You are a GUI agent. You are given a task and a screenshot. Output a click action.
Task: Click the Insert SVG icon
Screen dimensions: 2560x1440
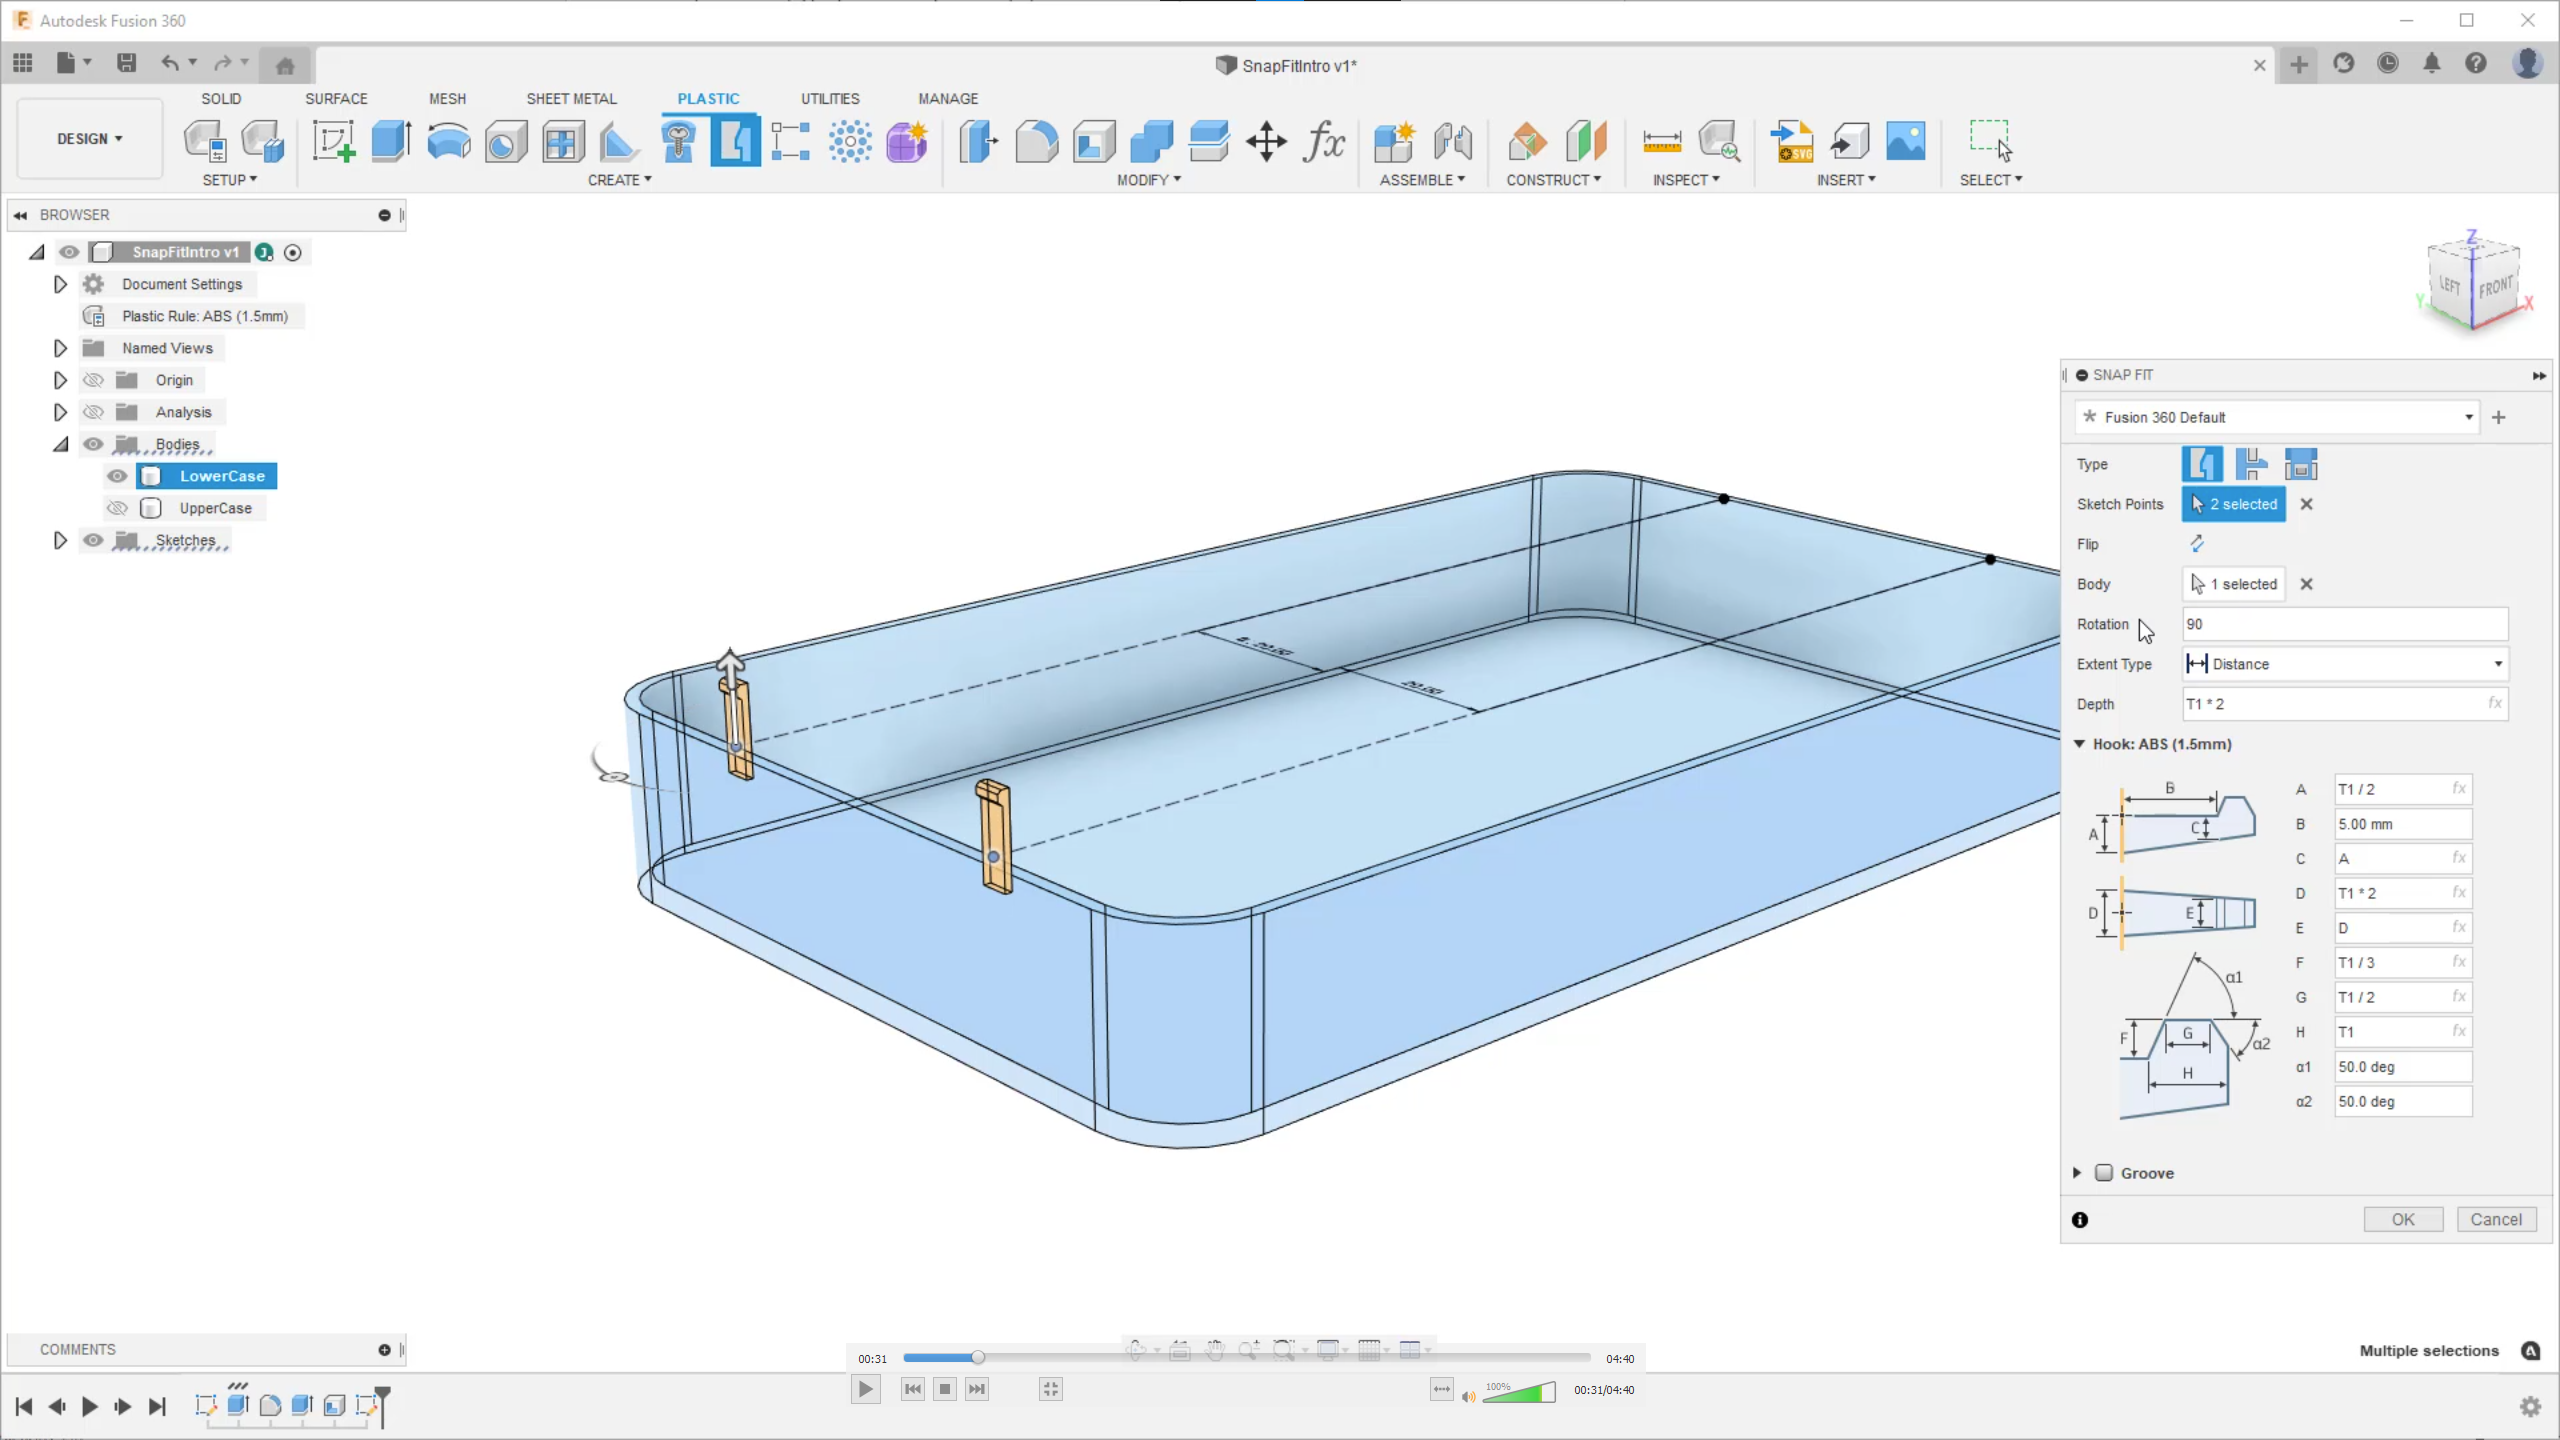[1791, 141]
